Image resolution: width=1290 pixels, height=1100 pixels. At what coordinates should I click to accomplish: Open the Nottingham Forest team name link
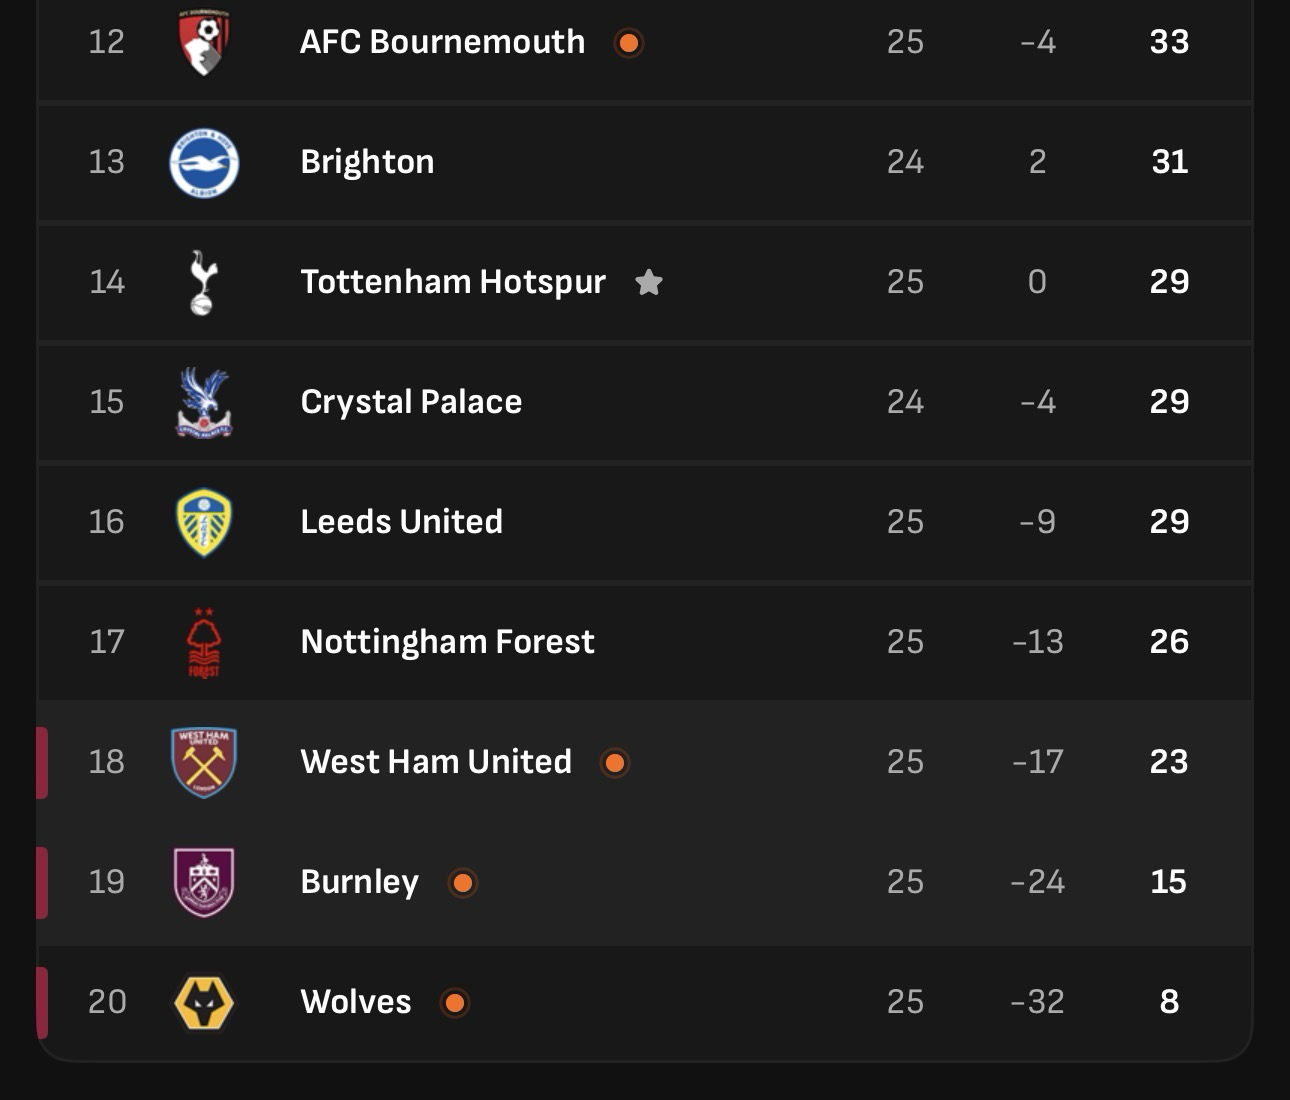[447, 642]
